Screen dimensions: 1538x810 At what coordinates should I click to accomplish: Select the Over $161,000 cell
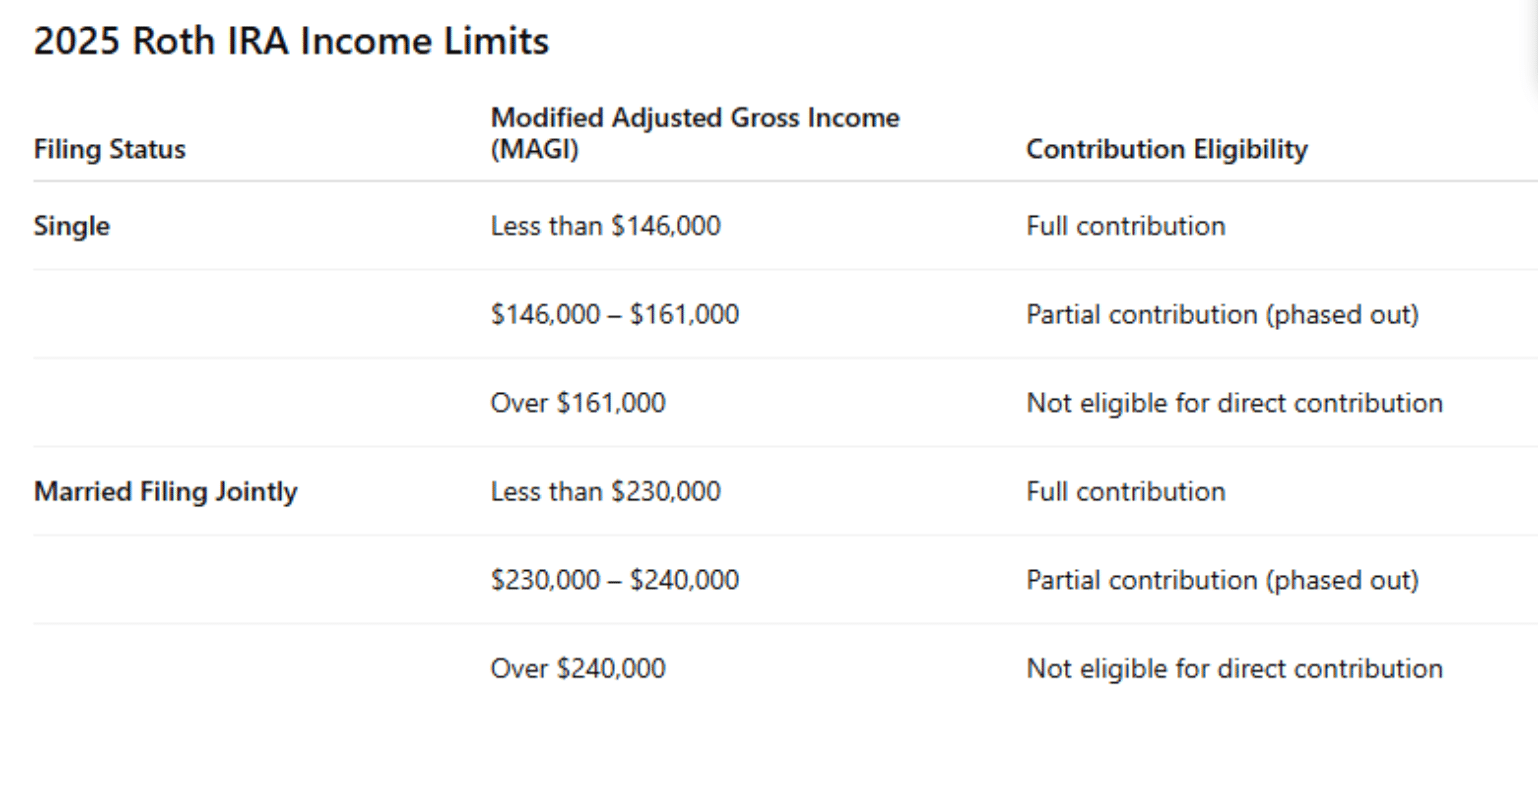pos(578,403)
